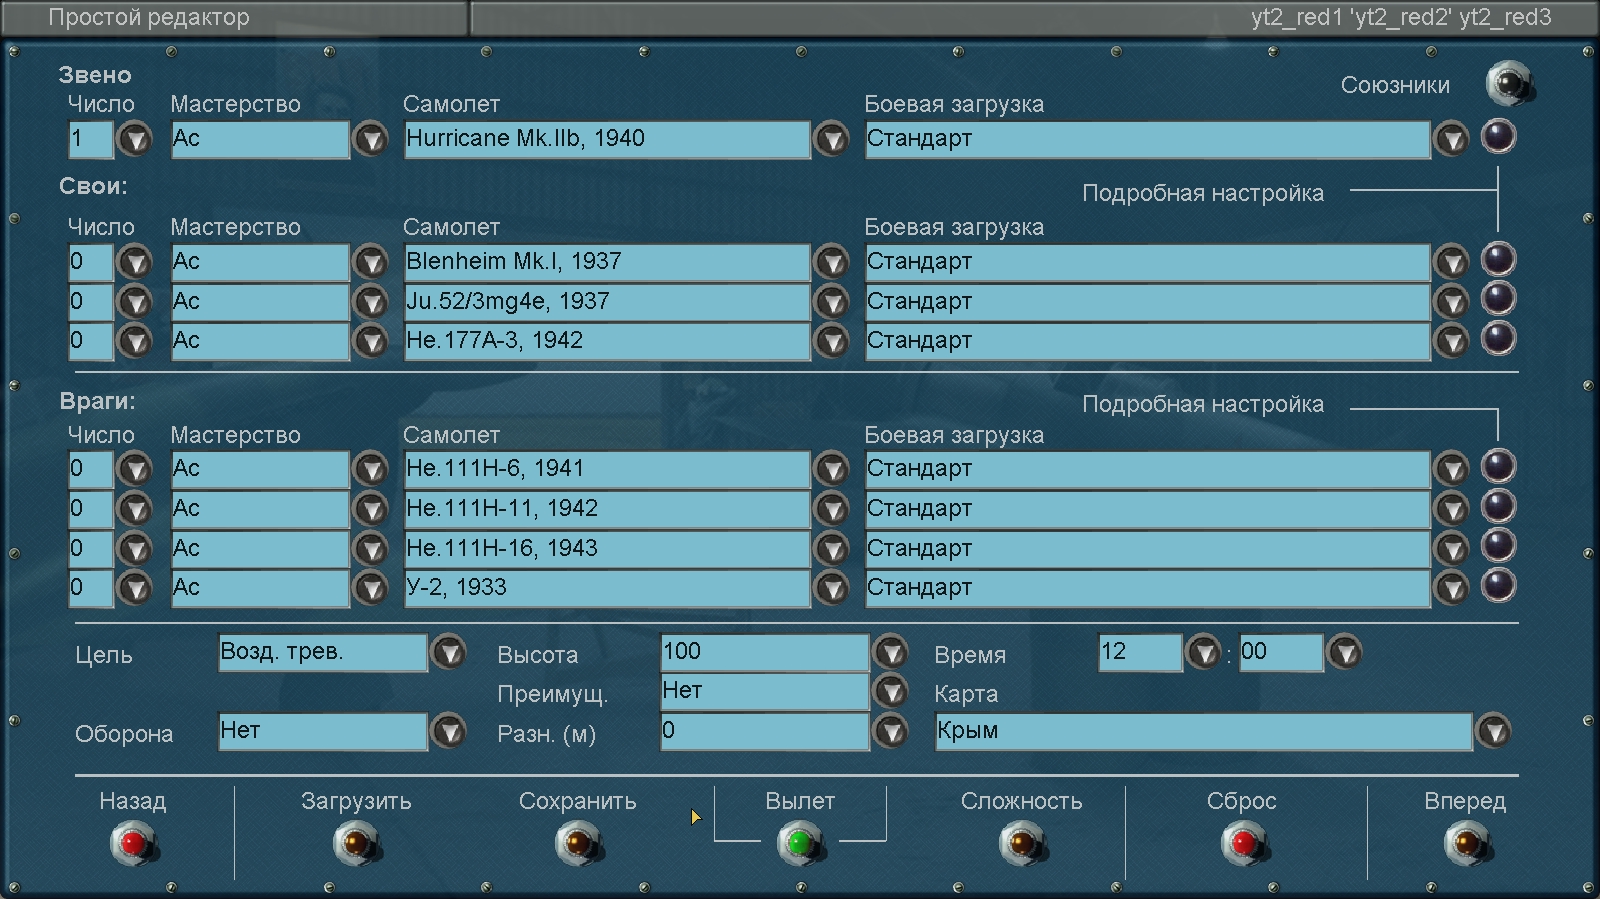Open detailed setup for Ju.52/3mg4e row
1600x899 pixels.
(x=1498, y=298)
